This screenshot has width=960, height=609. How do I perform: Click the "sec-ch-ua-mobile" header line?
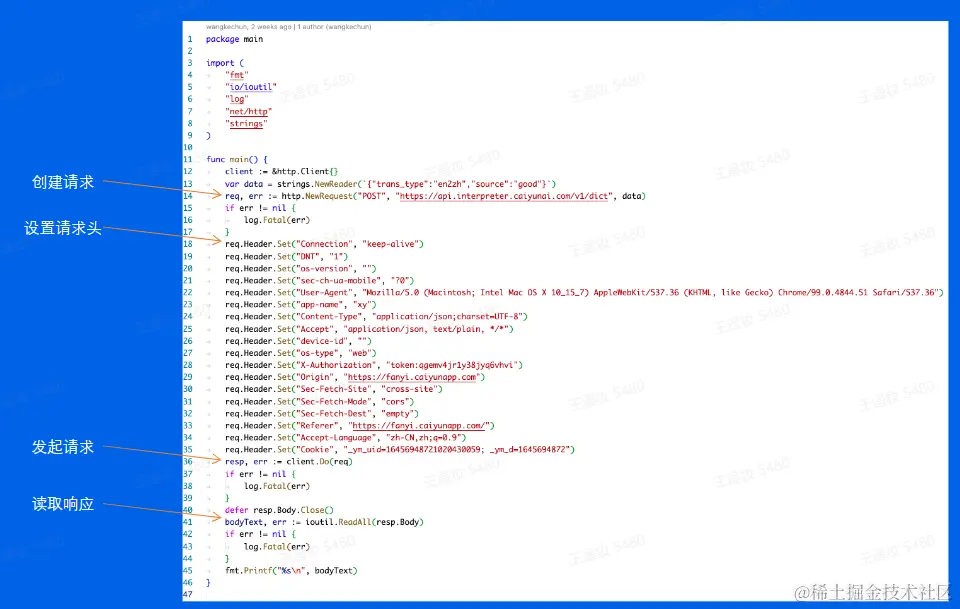click(320, 280)
